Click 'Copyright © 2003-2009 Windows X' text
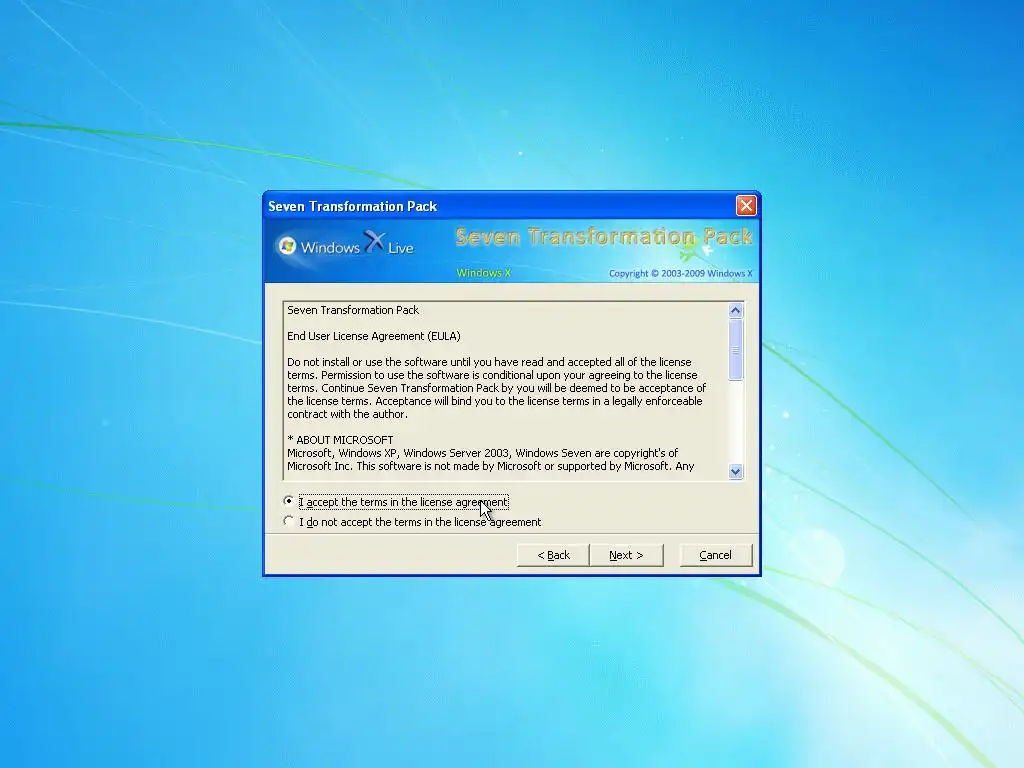The image size is (1024, 768). click(x=680, y=274)
